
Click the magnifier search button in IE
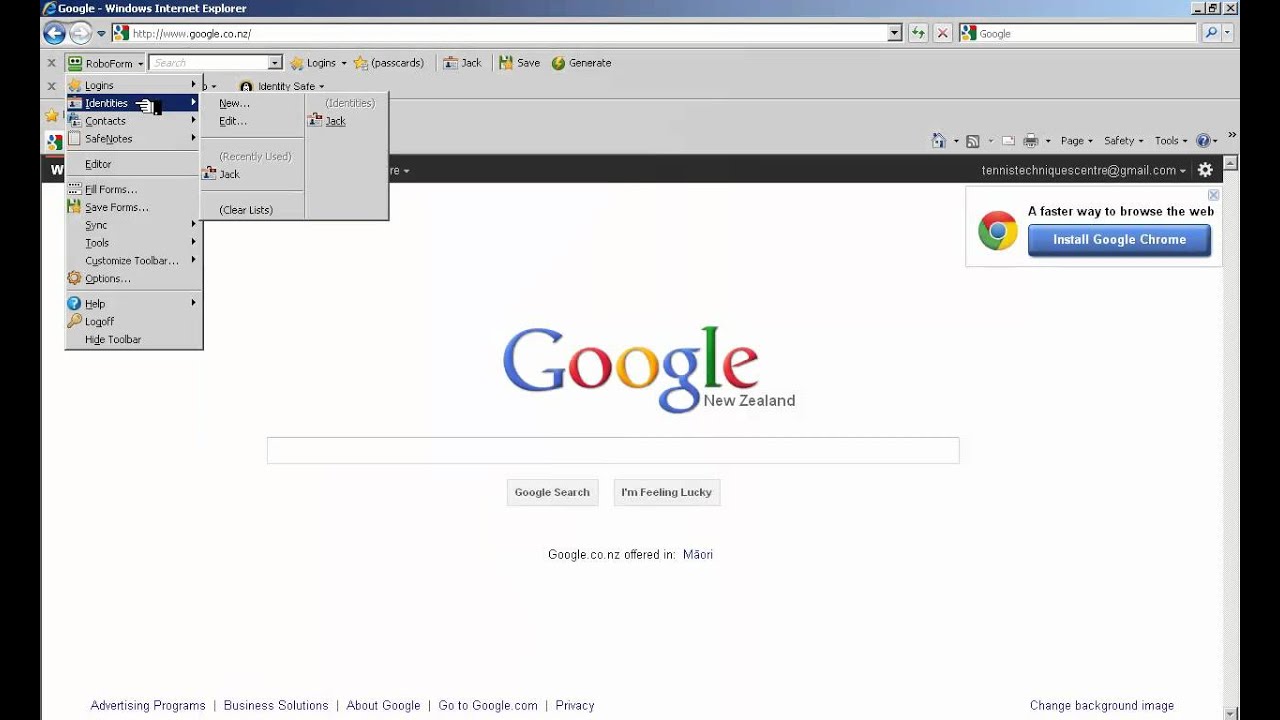(x=1211, y=33)
